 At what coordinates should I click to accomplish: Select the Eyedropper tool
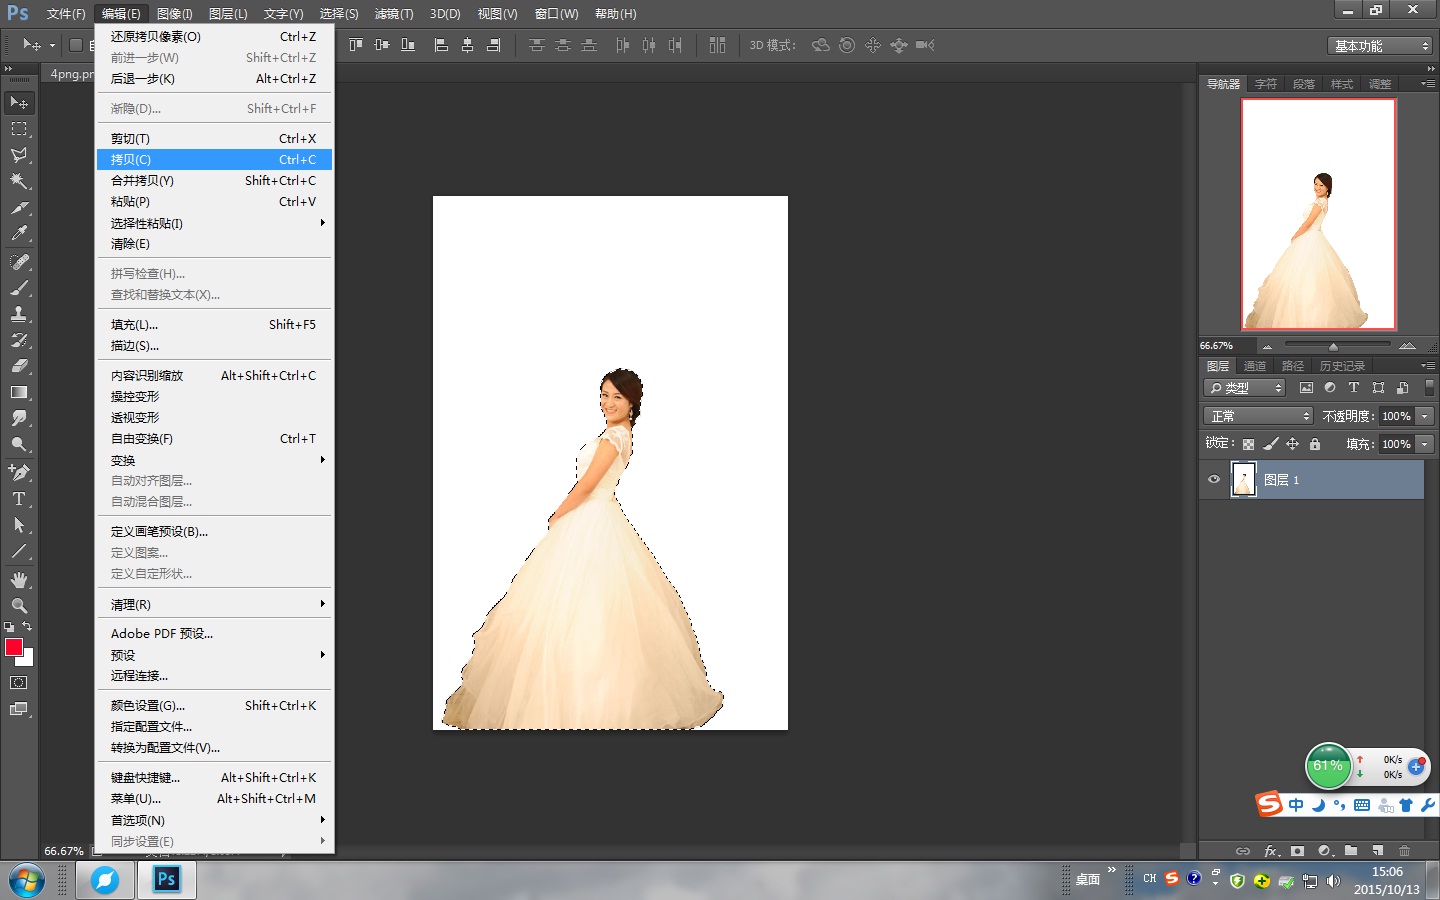tap(19, 234)
